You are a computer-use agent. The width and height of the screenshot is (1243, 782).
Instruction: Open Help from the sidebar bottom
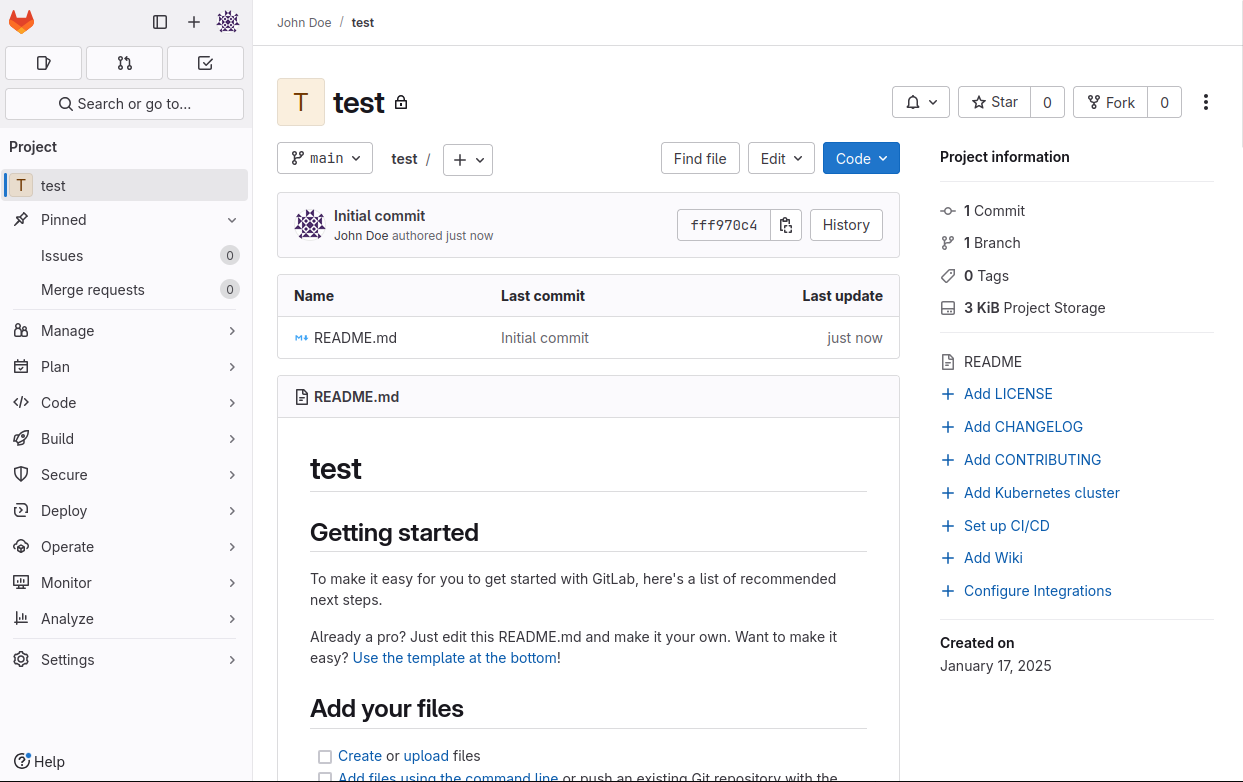(39, 761)
